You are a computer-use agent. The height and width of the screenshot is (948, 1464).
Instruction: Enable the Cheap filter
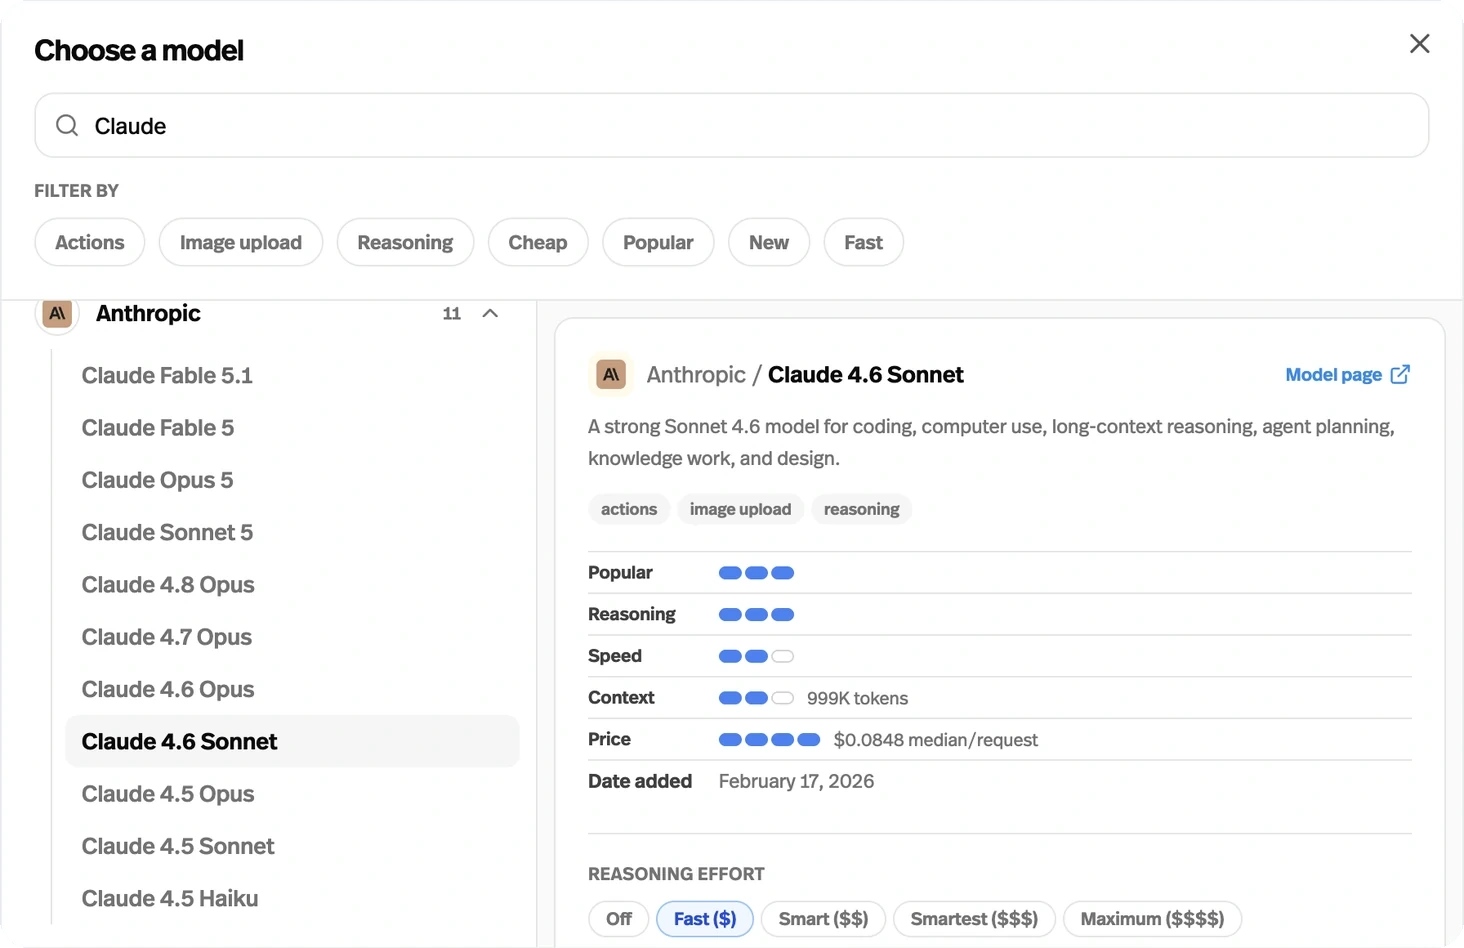(x=538, y=242)
